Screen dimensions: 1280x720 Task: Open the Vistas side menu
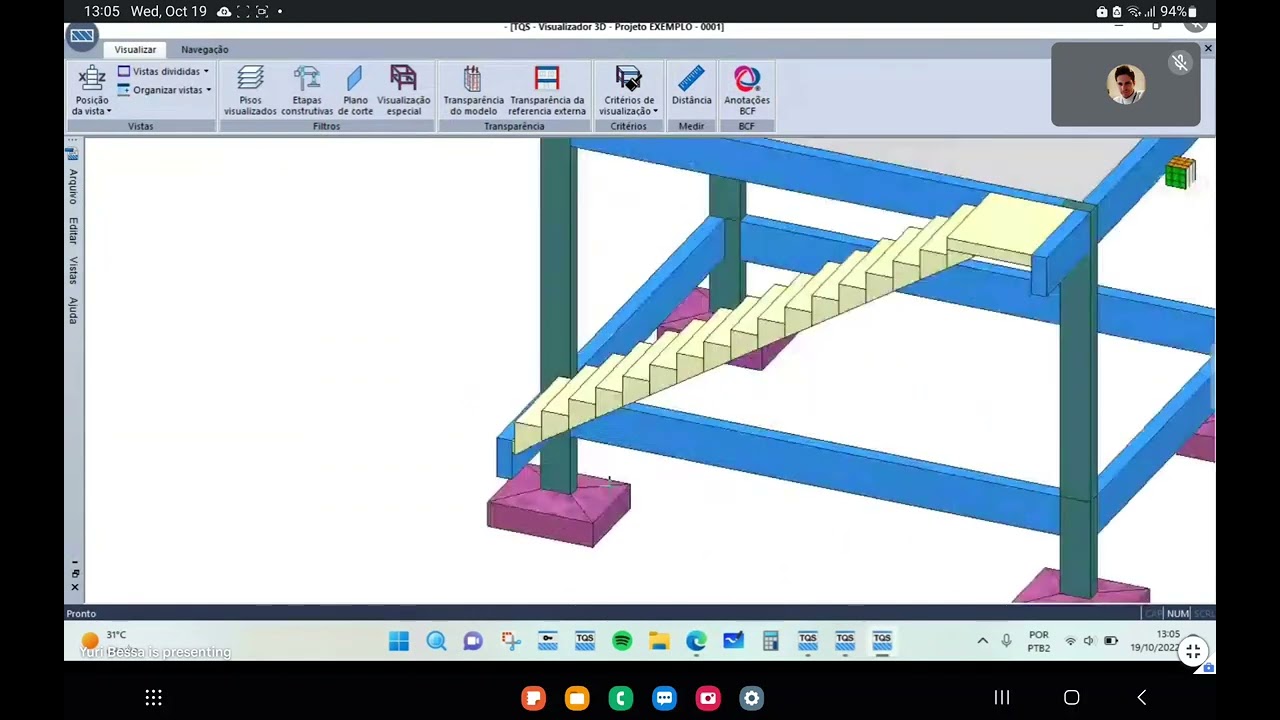(x=73, y=271)
